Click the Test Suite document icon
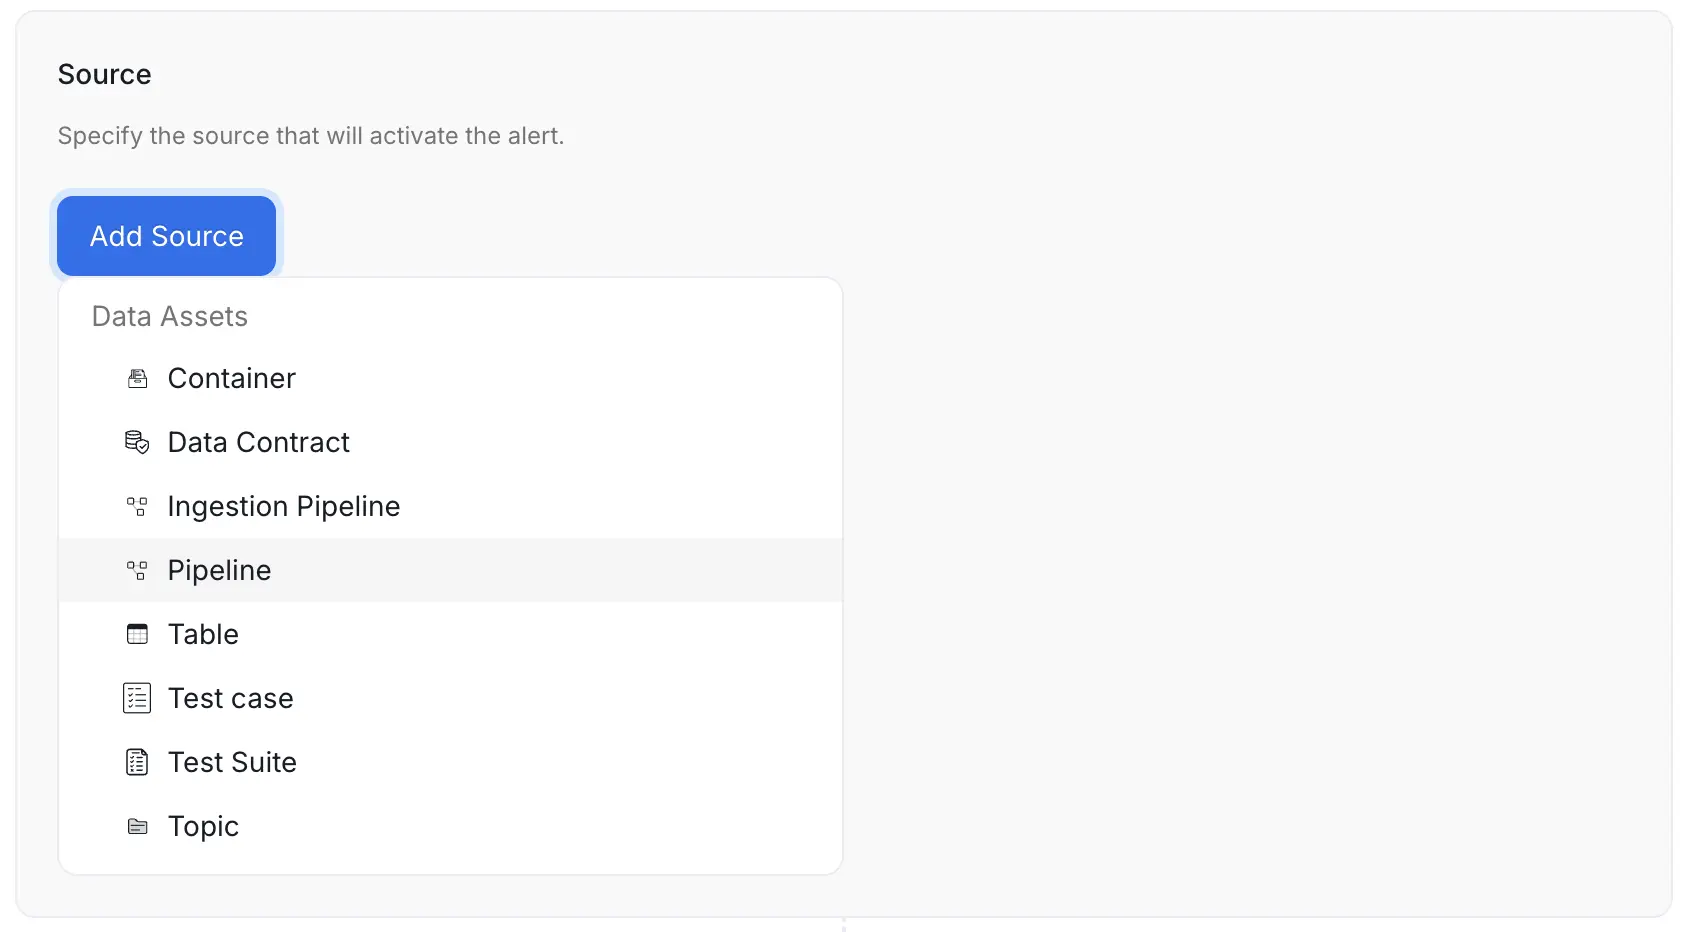 137,762
